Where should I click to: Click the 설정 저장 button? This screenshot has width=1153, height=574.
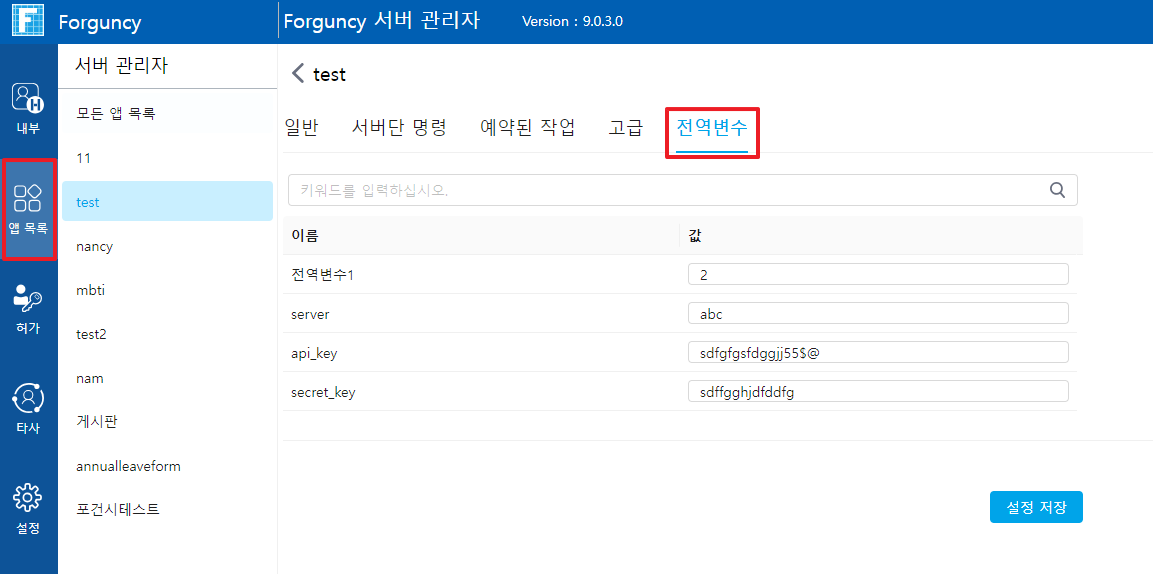[1036, 507]
